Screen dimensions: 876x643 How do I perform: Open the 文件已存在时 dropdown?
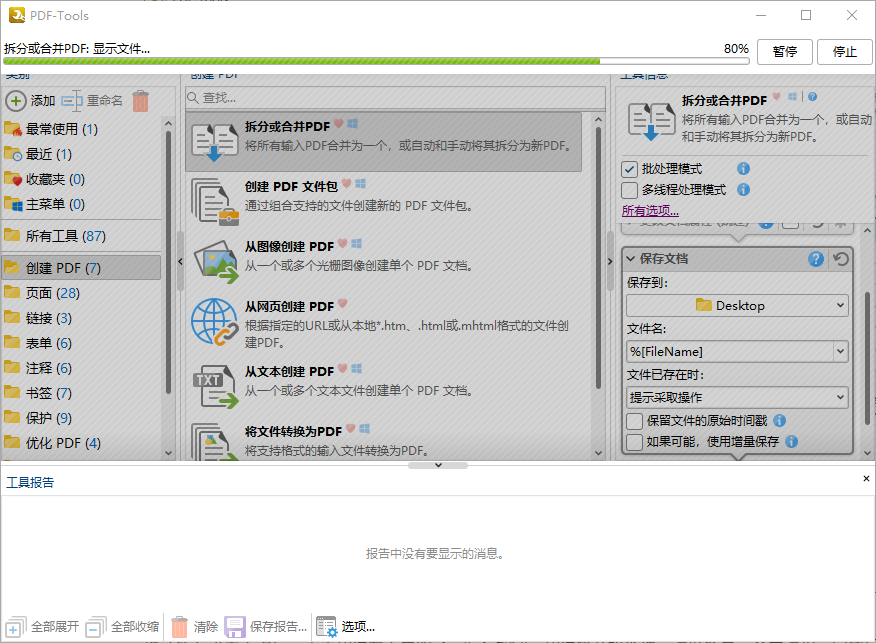pos(737,397)
